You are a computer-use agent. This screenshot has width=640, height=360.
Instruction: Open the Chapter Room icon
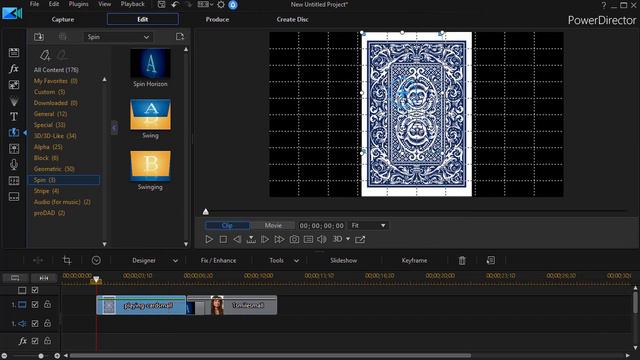[14, 181]
